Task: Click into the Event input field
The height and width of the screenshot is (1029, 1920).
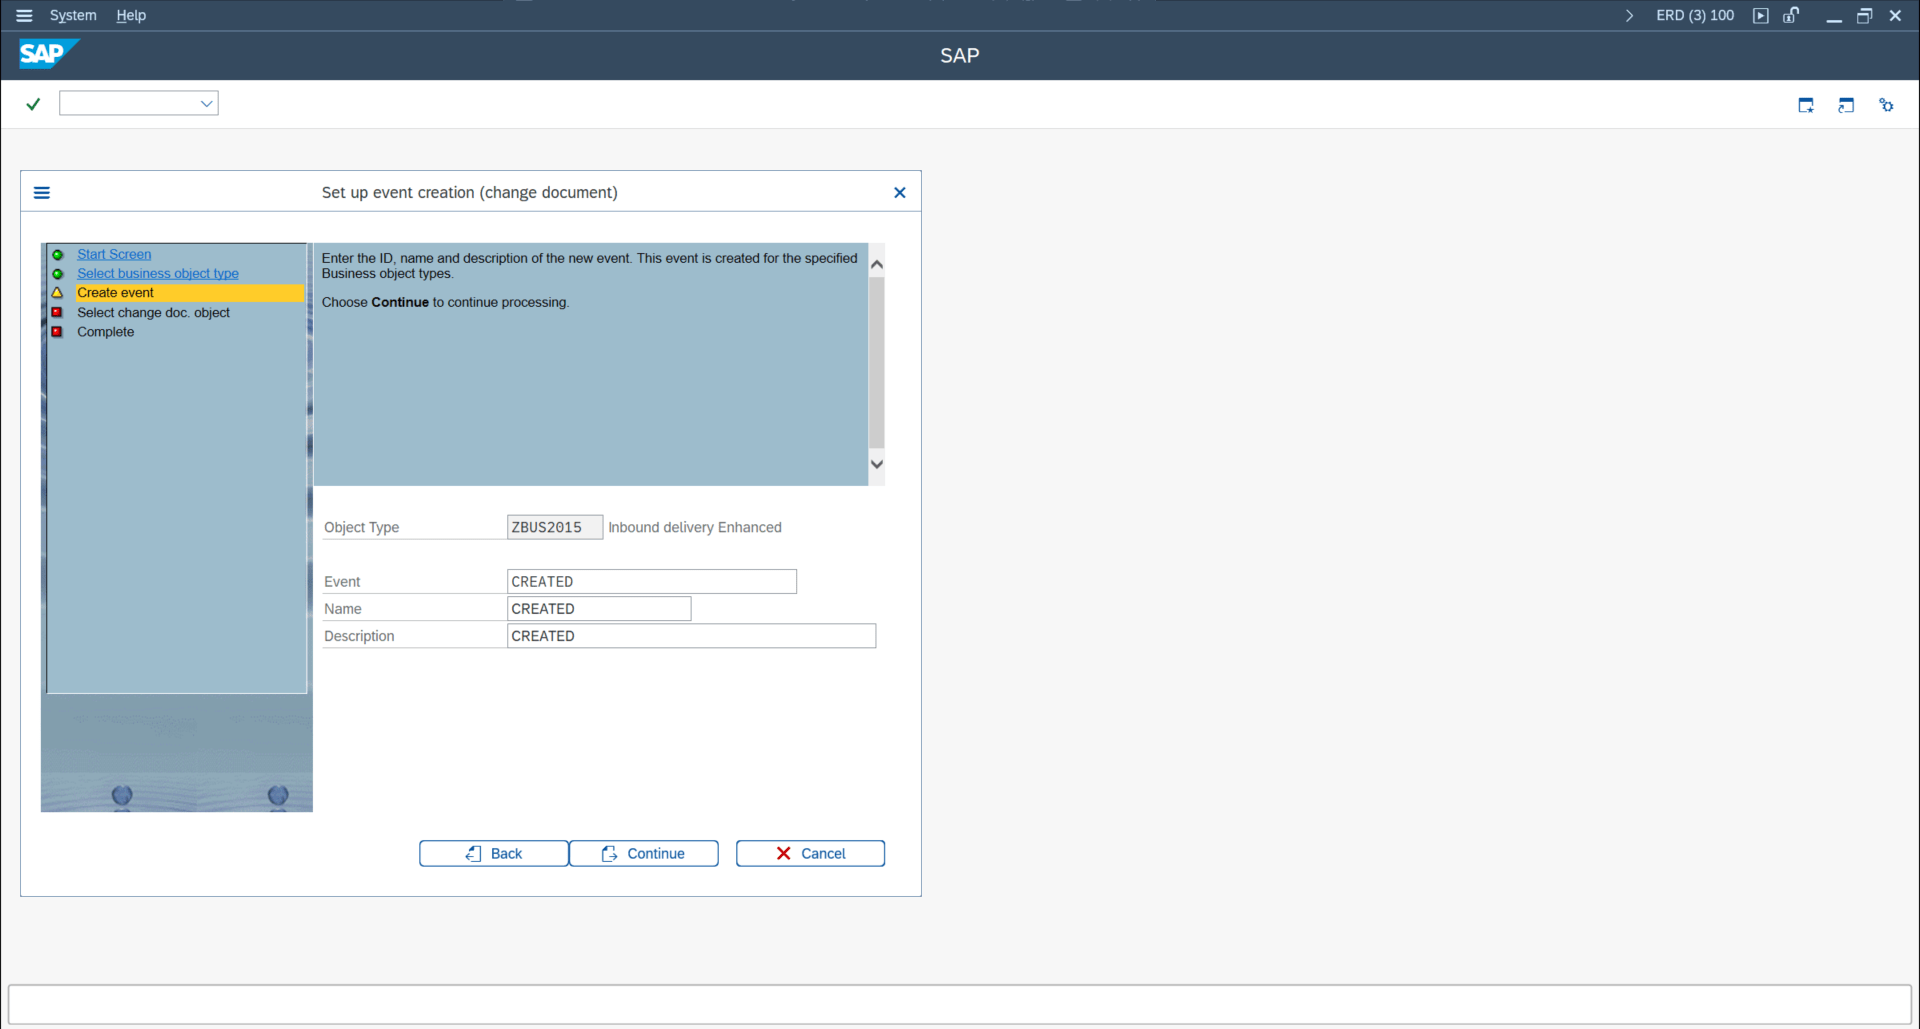Action: pyautogui.click(x=652, y=581)
